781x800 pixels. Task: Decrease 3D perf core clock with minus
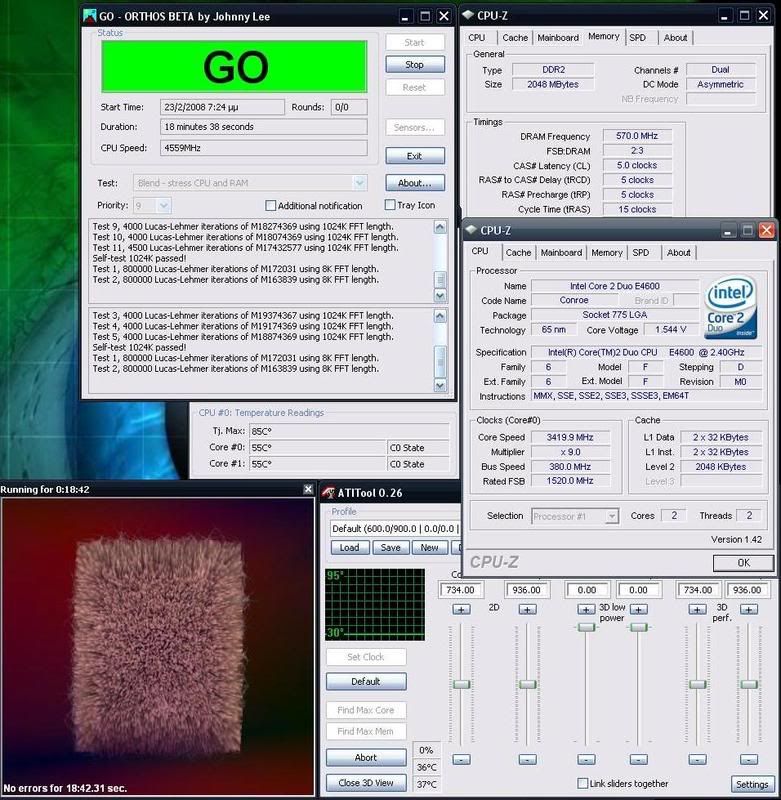[697, 760]
